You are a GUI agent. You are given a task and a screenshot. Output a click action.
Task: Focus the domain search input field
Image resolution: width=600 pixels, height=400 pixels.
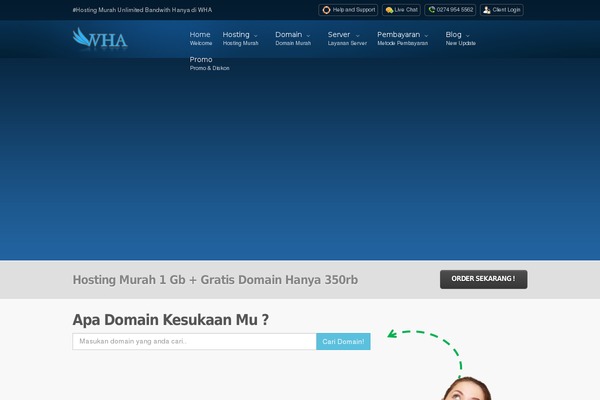(x=194, y=341)
